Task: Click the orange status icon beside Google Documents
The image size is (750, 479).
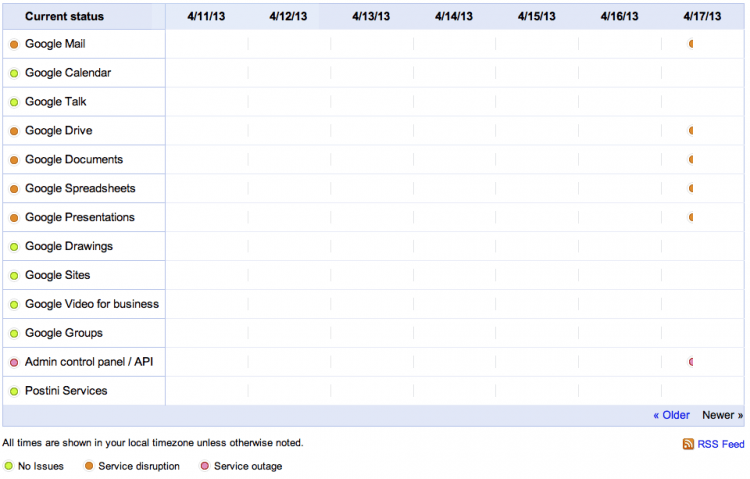Action: click(14, 160)
